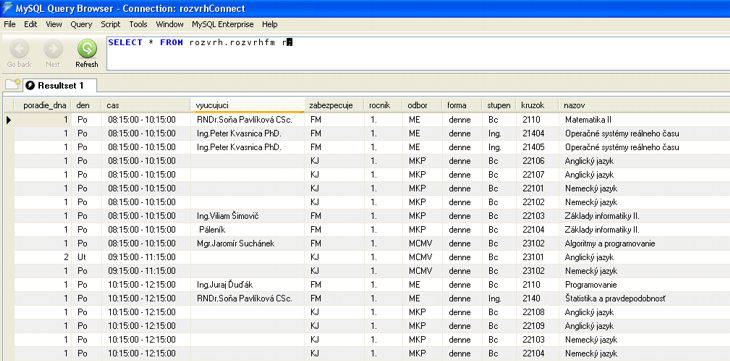This screenshot has width=730, height=361.
Task: Select the Štatistika a pravdepodobnosť cell
Action: 644,299
